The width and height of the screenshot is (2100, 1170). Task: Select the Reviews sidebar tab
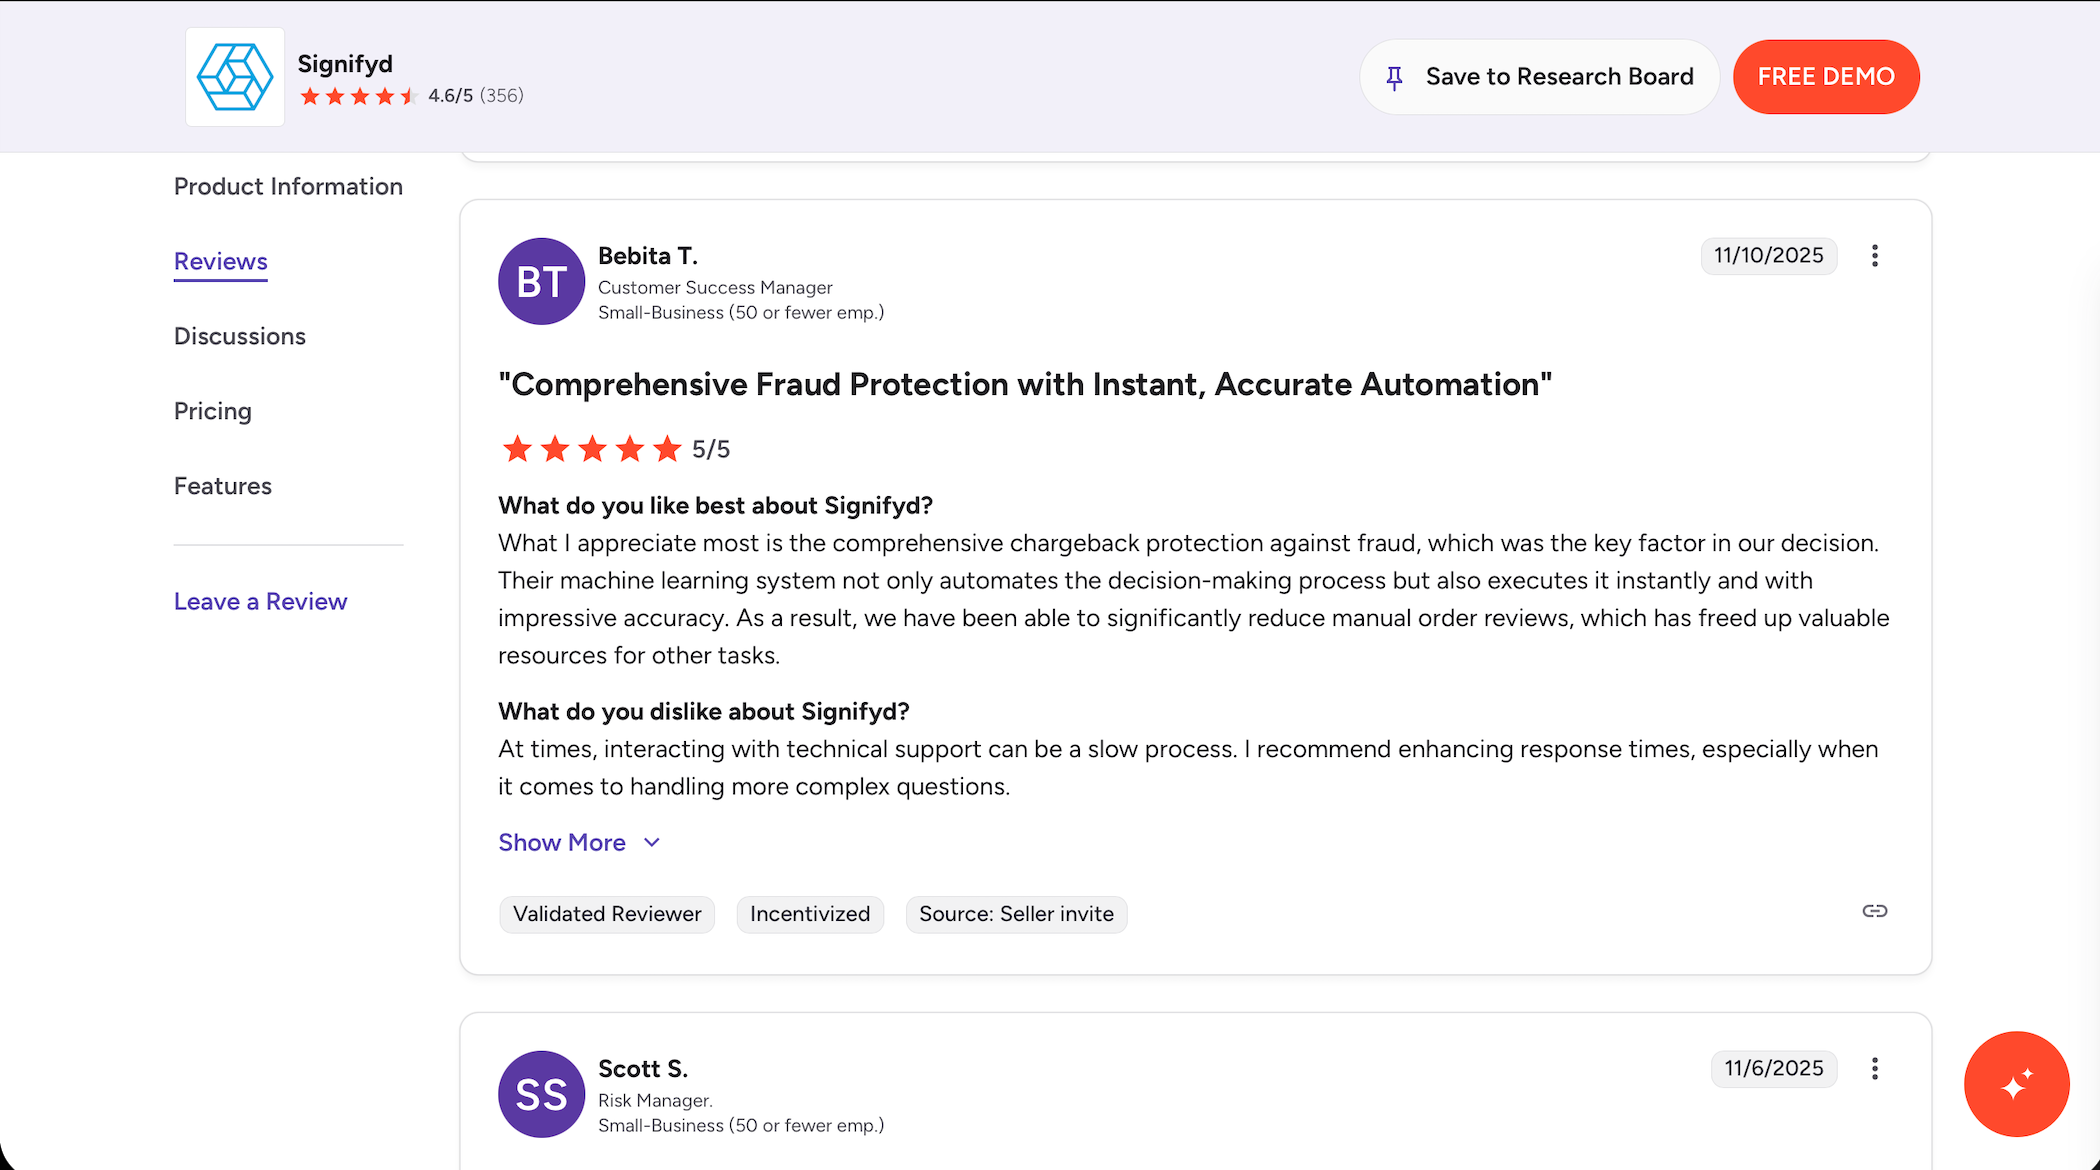point(221,262)
